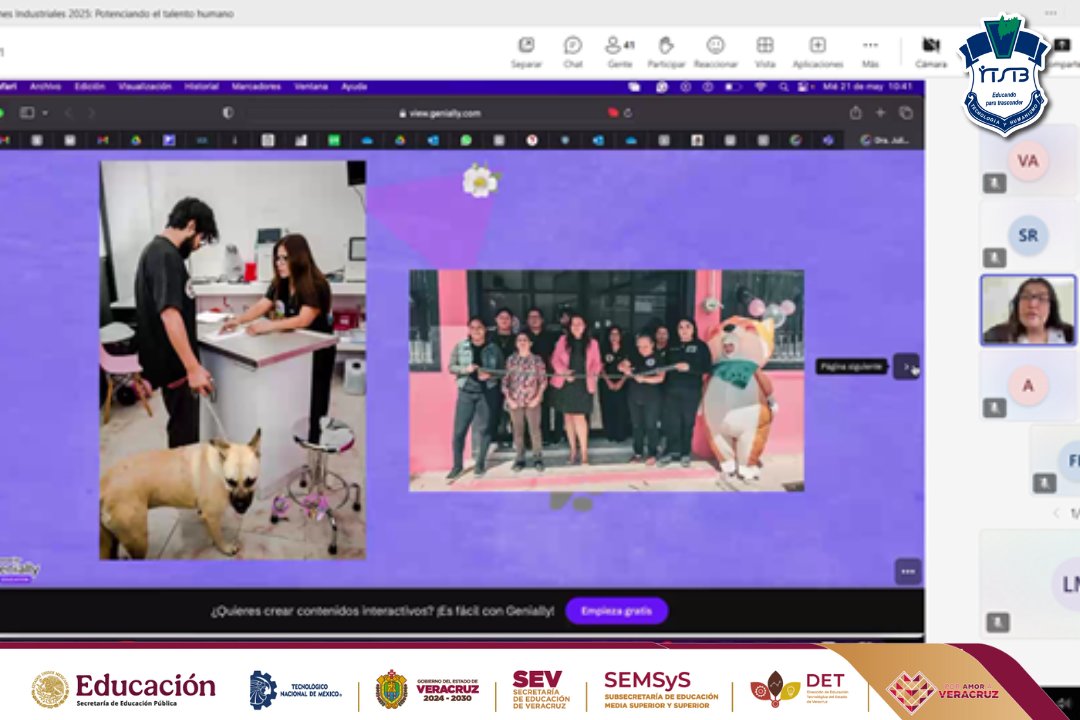Screen dimensions: 1080x720
Task: Open a new Safari tab with plus
Action: pyautogui.click(x=880, y=113)
